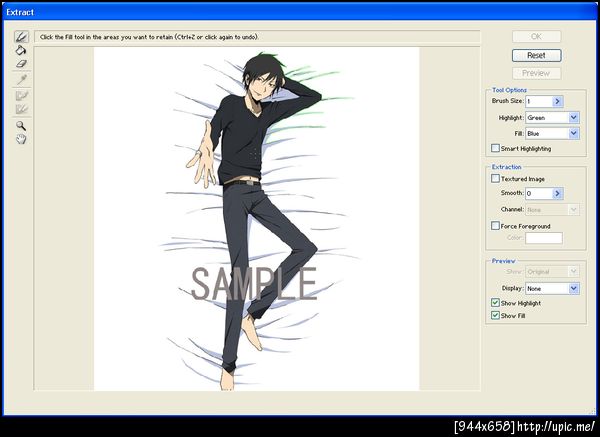The width and height of the screenshot is (600, 437).
Task: Click the Preview button
Action: click(536, 73)
